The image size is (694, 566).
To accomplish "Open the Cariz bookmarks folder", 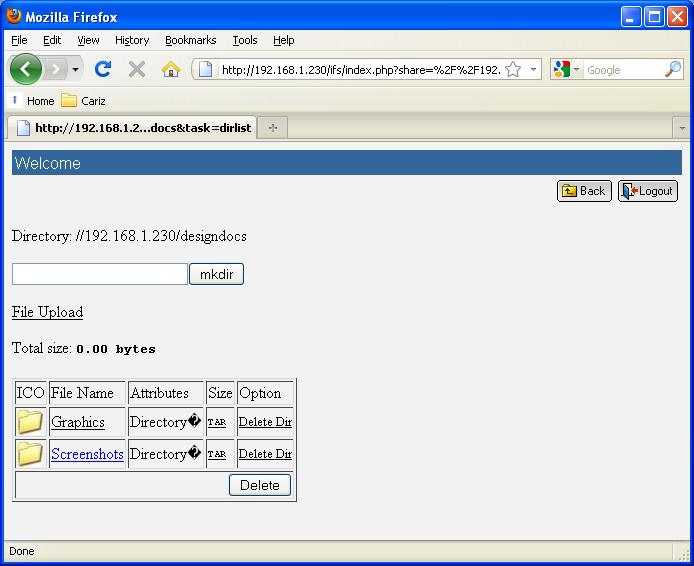I will tap(83, 101).
